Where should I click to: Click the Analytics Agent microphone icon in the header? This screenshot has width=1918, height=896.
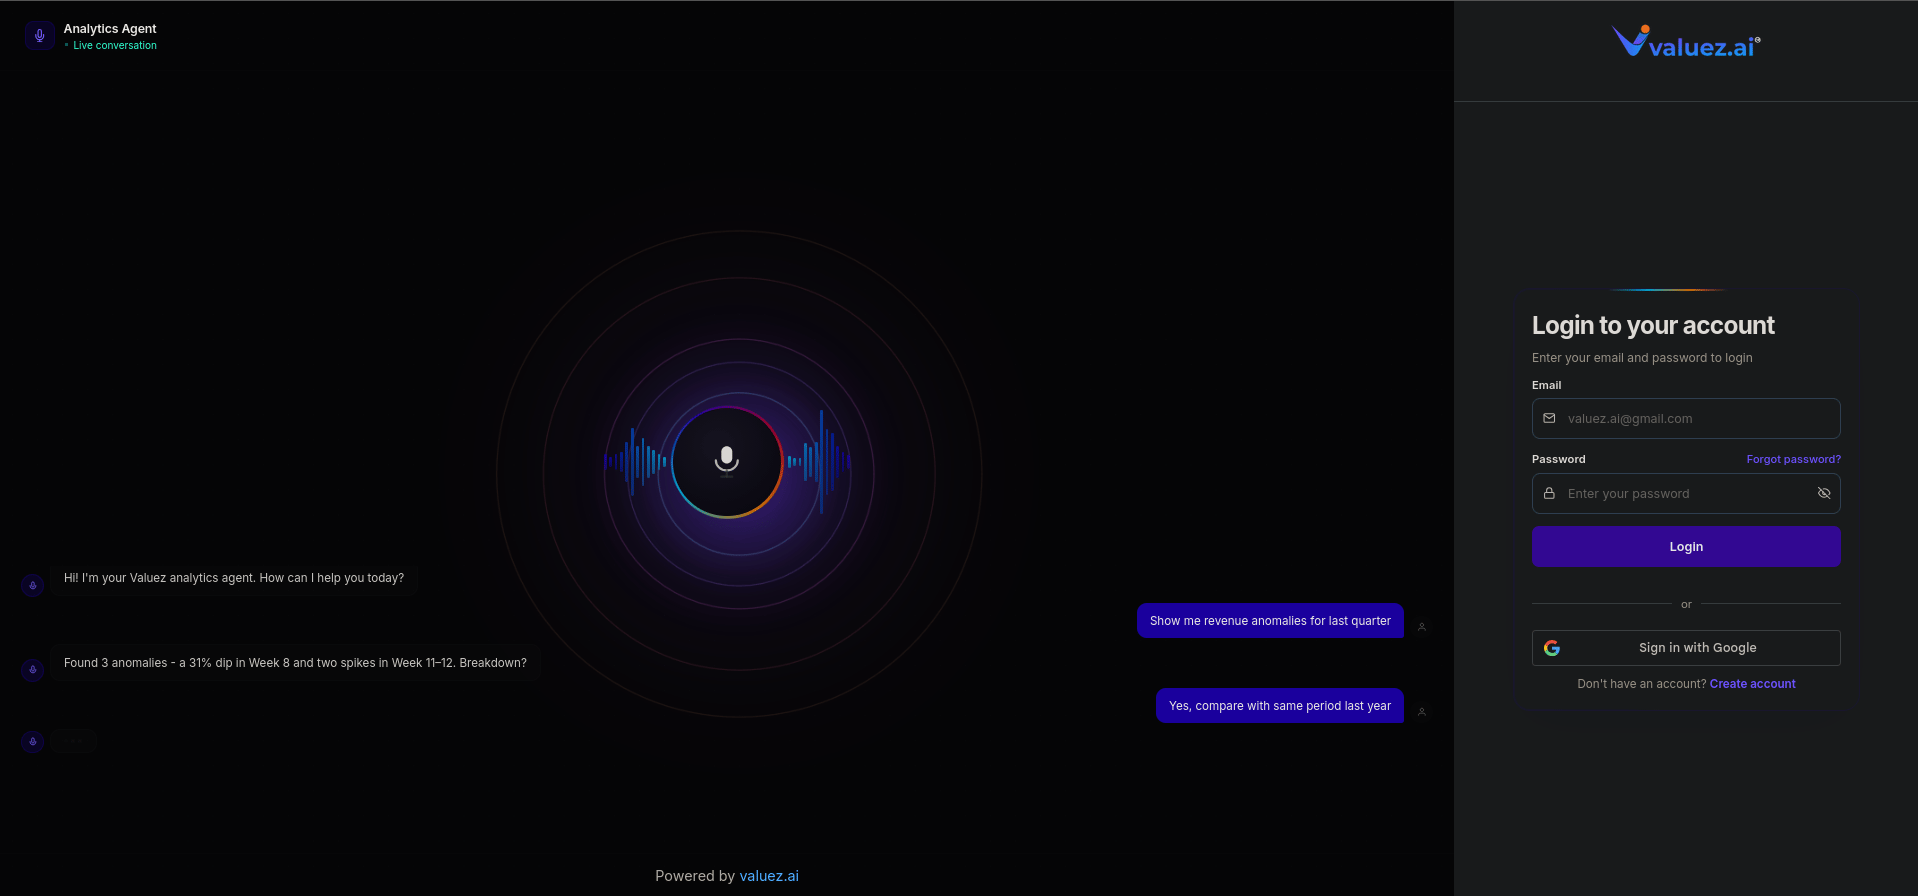point(39,36)
